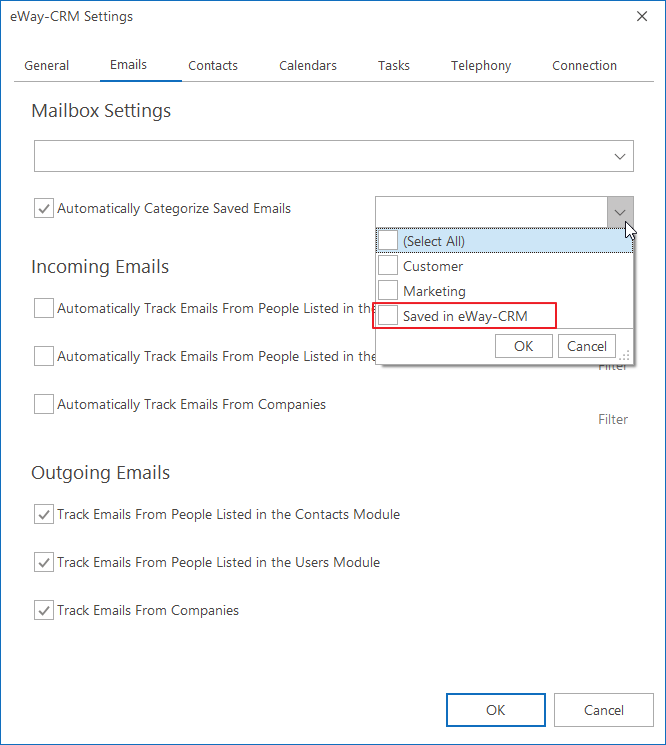Click OK to save settings

(x=495, y=710)
